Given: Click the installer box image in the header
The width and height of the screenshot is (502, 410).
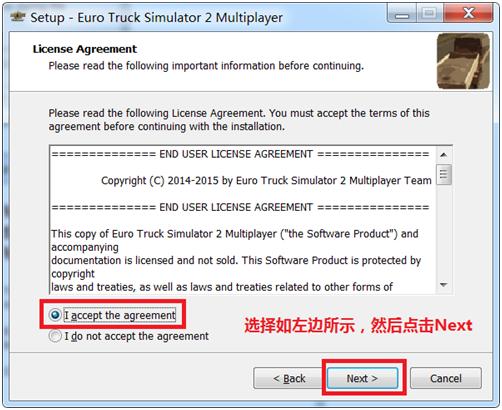Looking at the screenshot, I should point(463,61).
